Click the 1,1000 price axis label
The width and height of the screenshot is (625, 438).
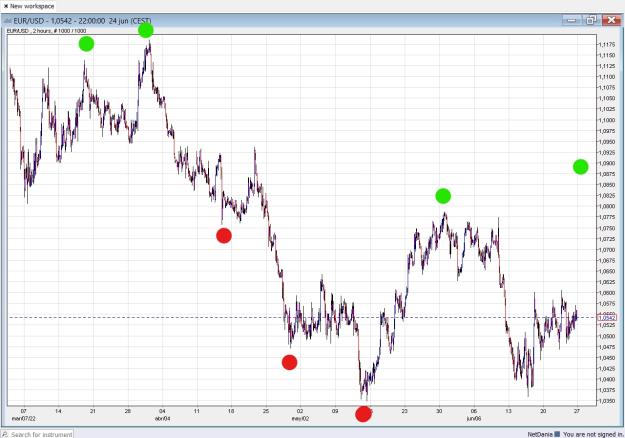(x=606, y=120)
